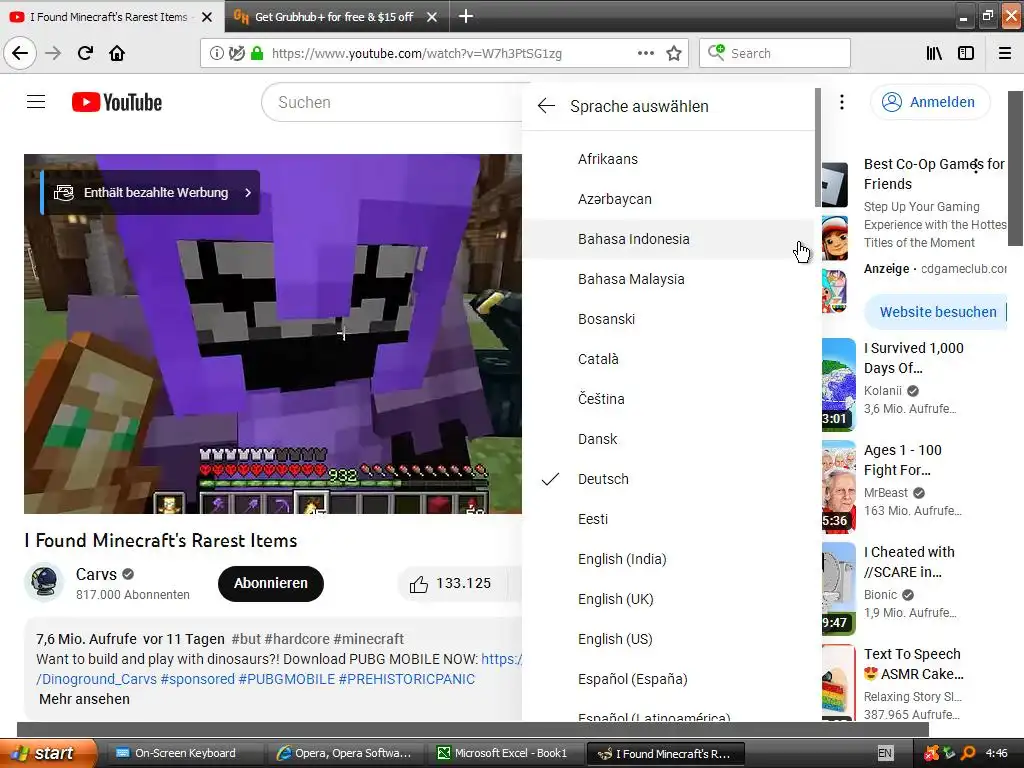1024x768 pixels.
Task: Click the browser Search box
Action: pos(775,54)
